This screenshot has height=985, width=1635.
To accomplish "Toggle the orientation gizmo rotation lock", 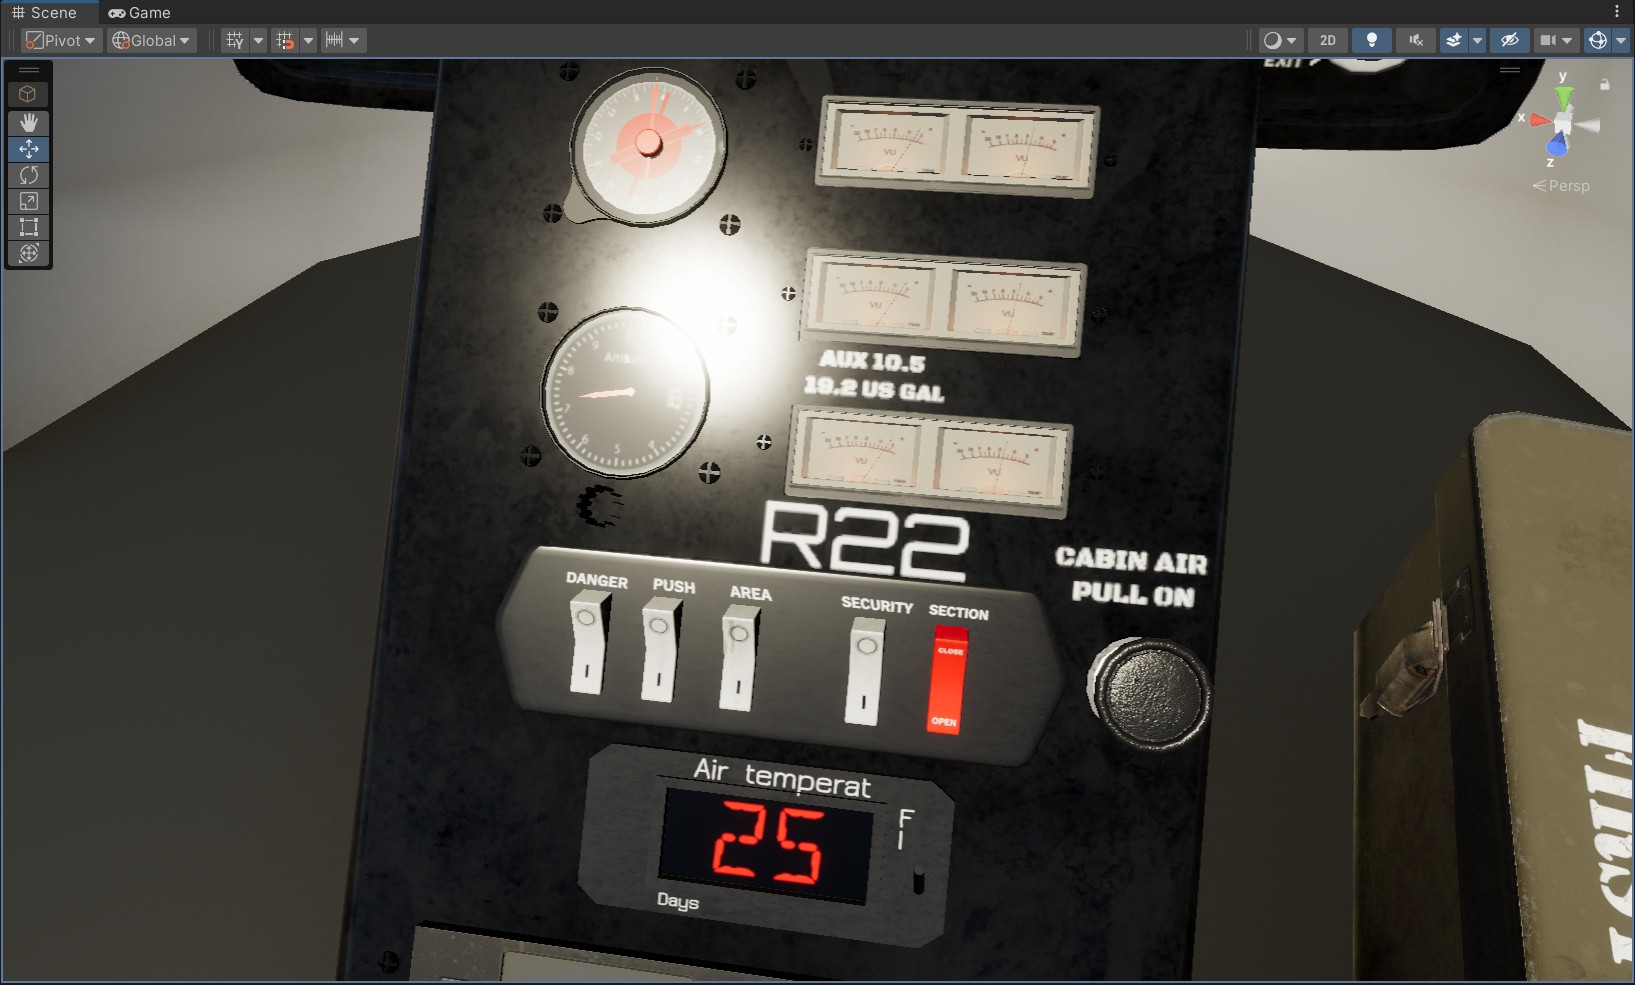I will 1605,85.
